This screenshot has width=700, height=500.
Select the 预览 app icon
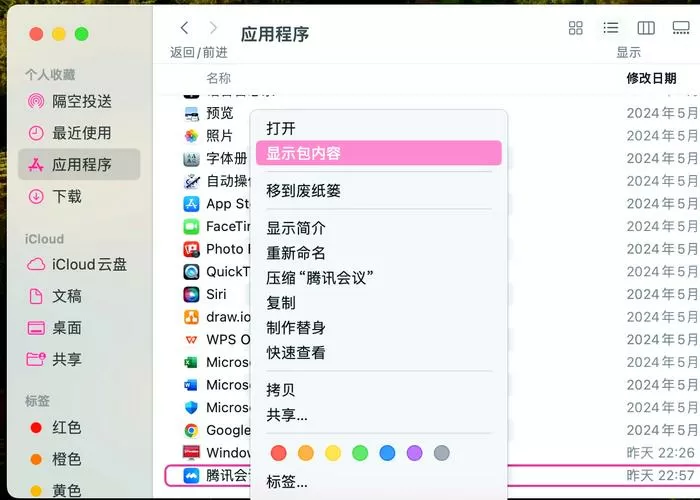pos(192,113)
